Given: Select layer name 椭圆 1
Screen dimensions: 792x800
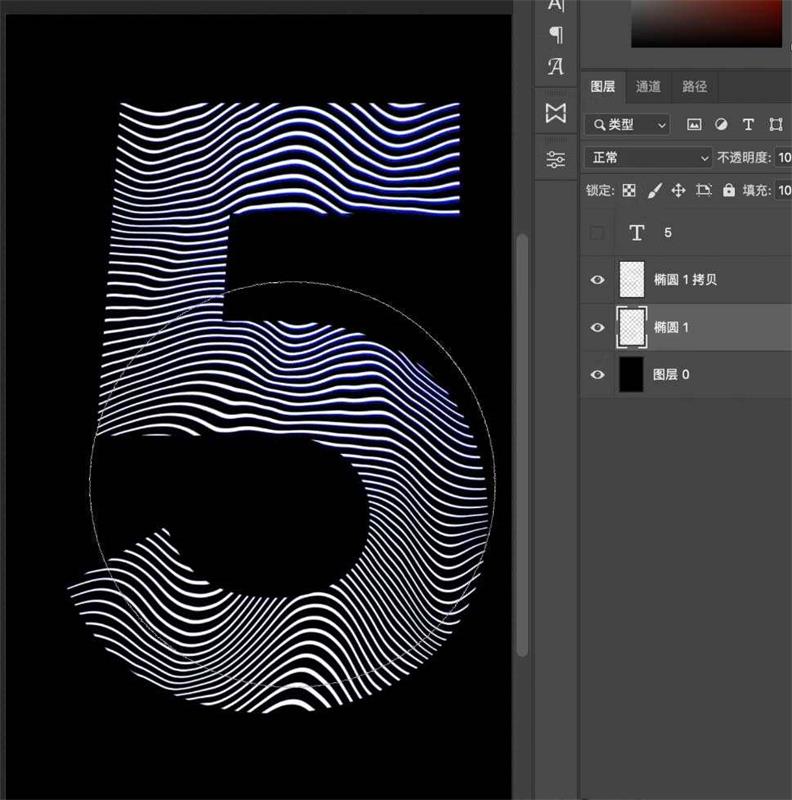Looking at the screenshot, I should pyautogui.click(x=671, y=327).
